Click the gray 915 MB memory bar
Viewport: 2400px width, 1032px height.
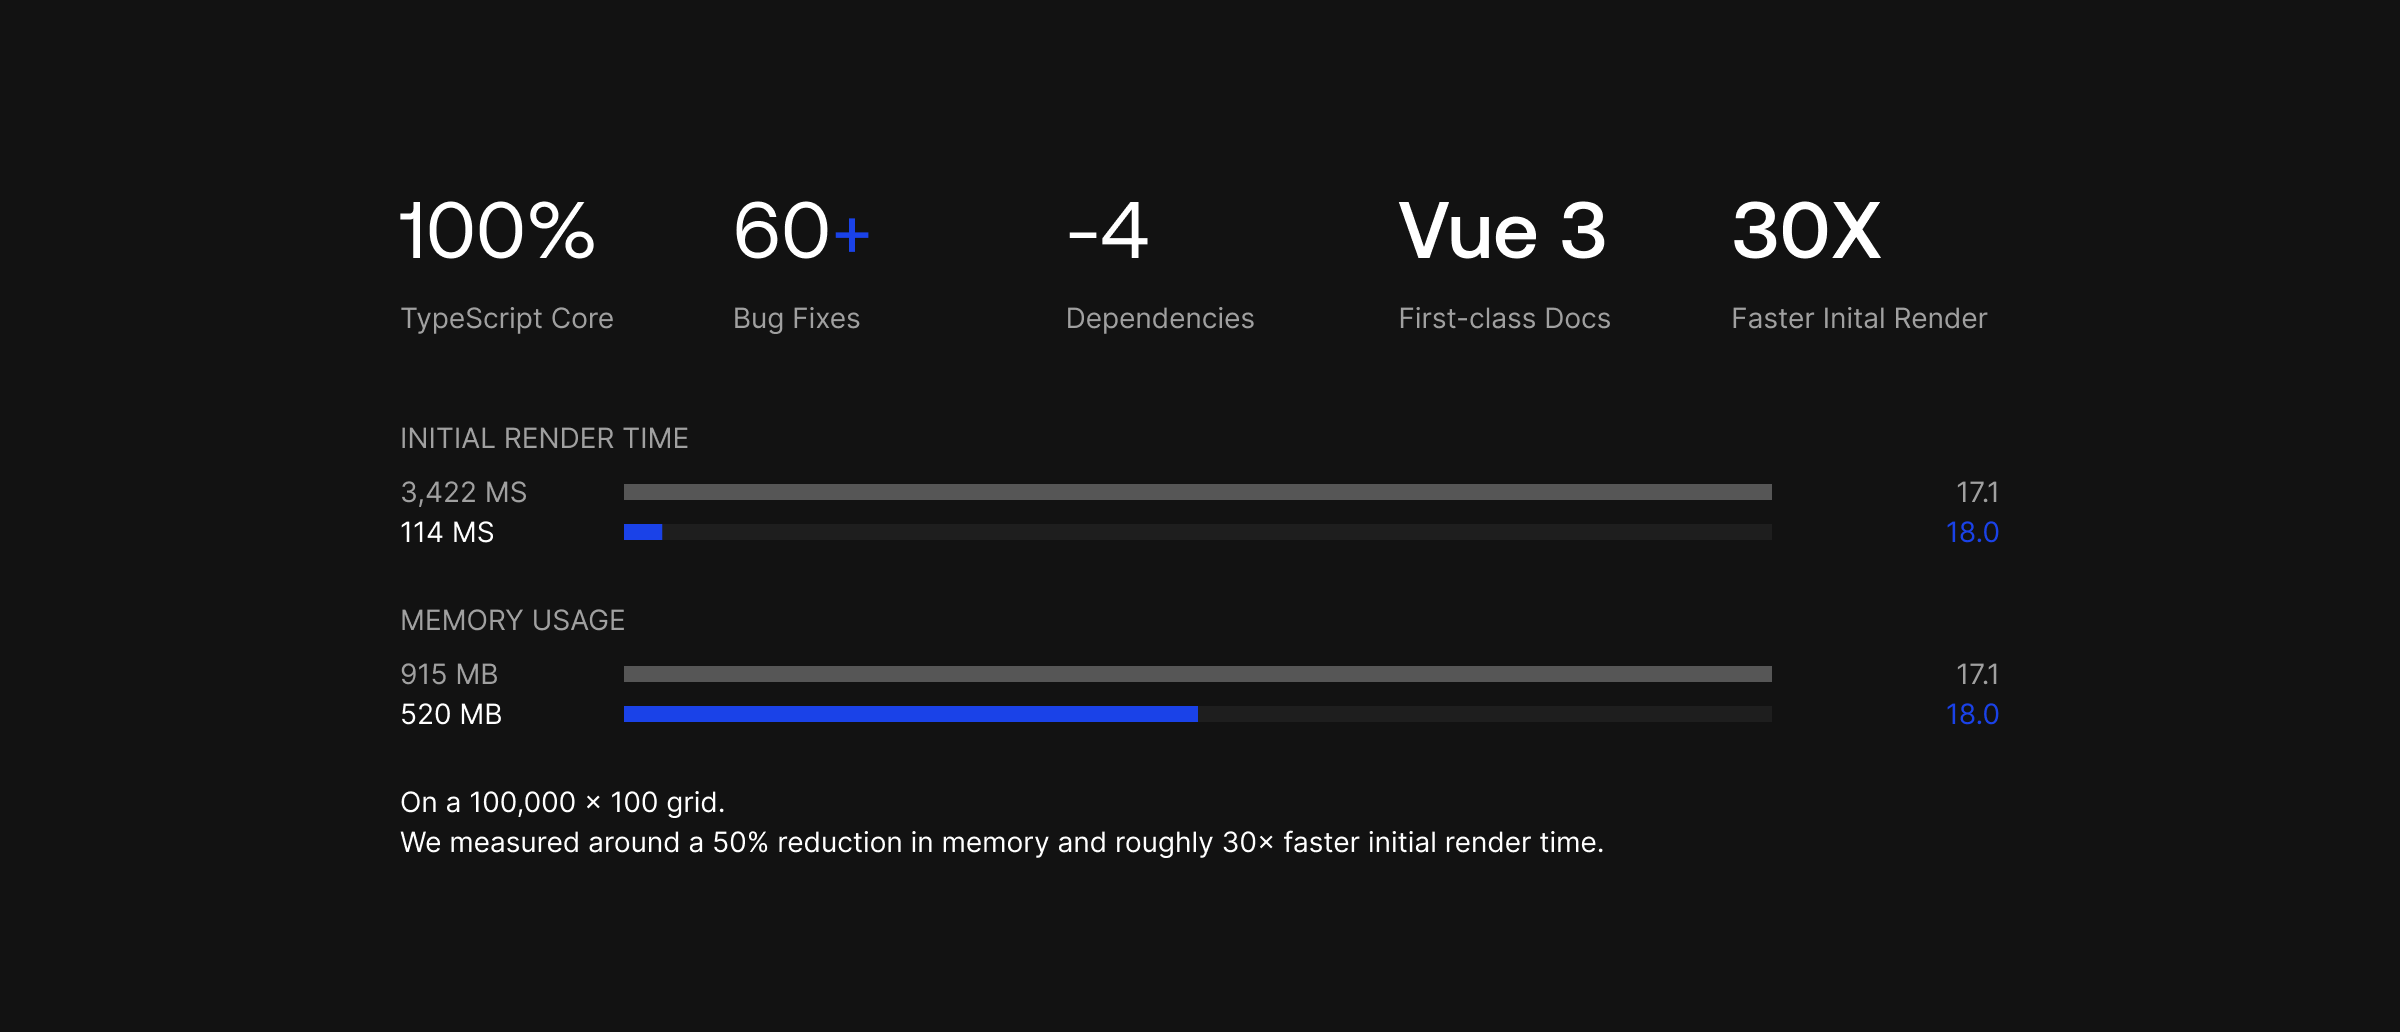pos(1198,674)
